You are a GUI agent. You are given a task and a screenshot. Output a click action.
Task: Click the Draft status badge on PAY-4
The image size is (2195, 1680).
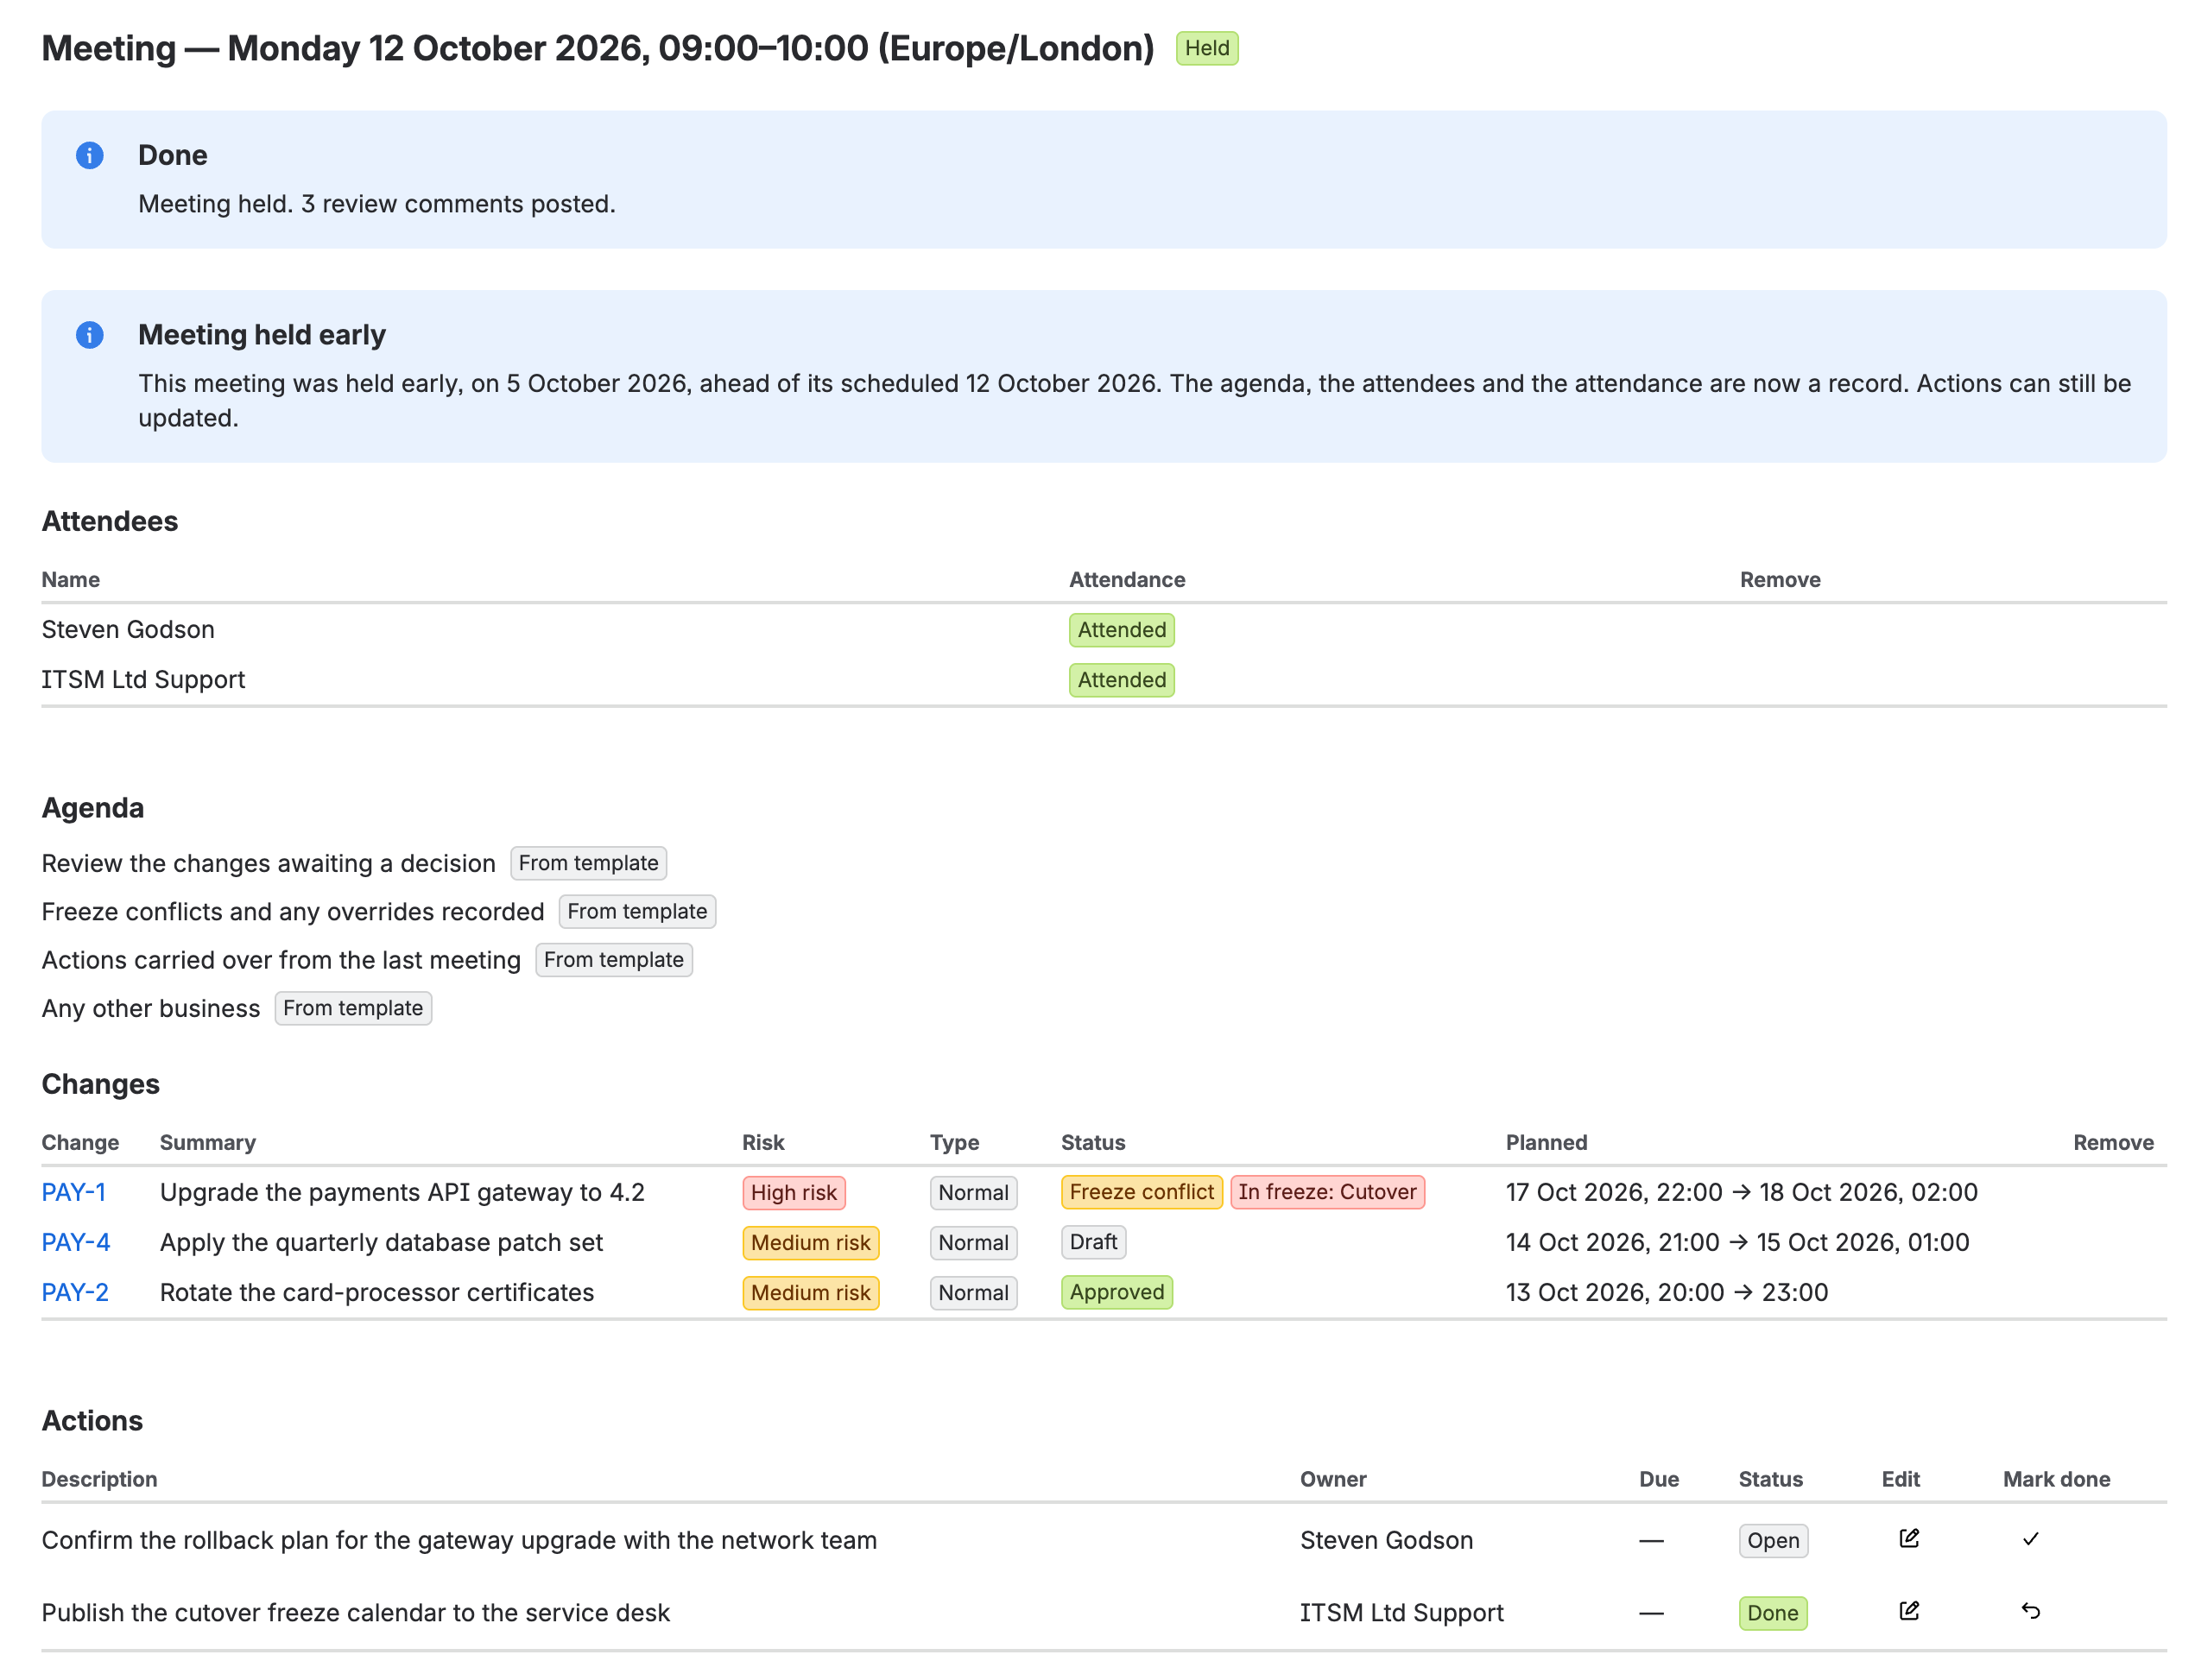(x=1093, y=1242)
